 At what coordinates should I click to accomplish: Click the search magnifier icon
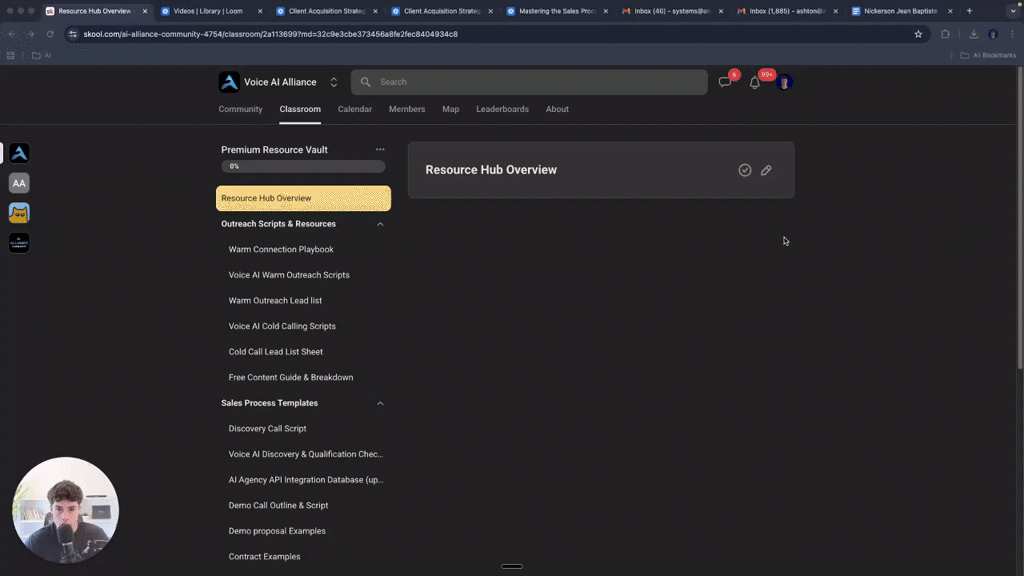(x=366, y=82)
